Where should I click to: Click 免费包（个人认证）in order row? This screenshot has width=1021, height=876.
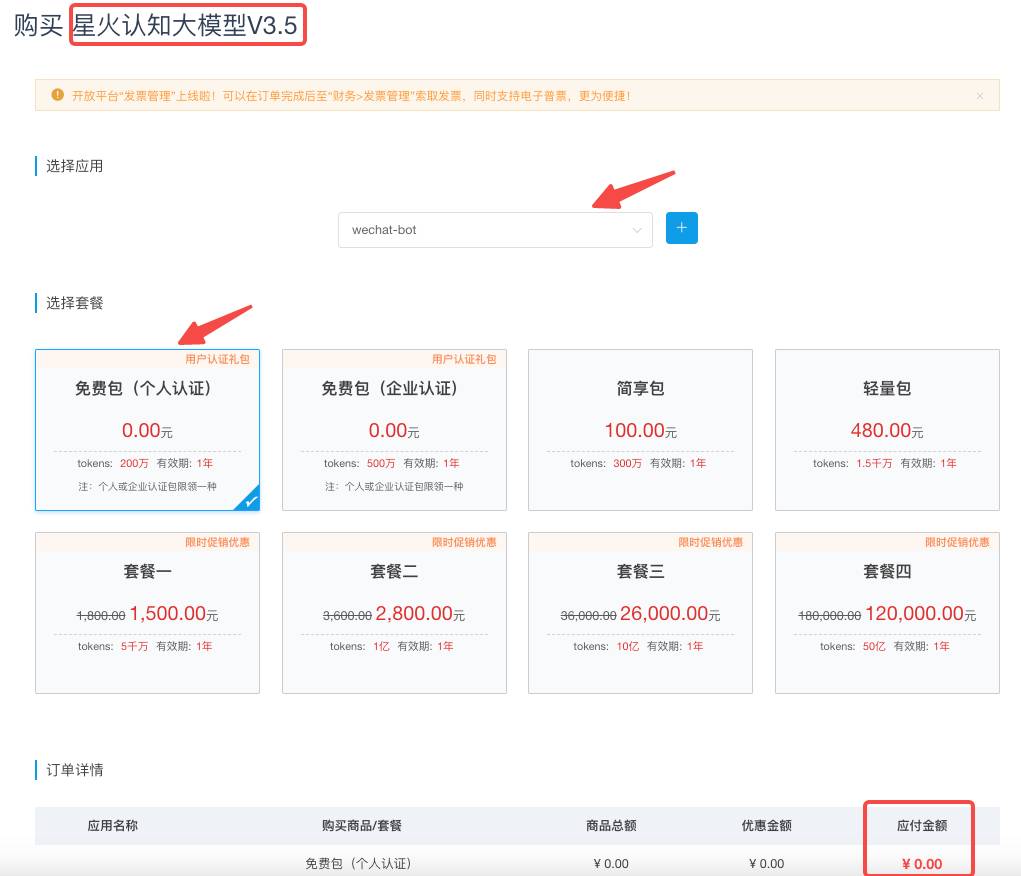(x=358, y=864)
